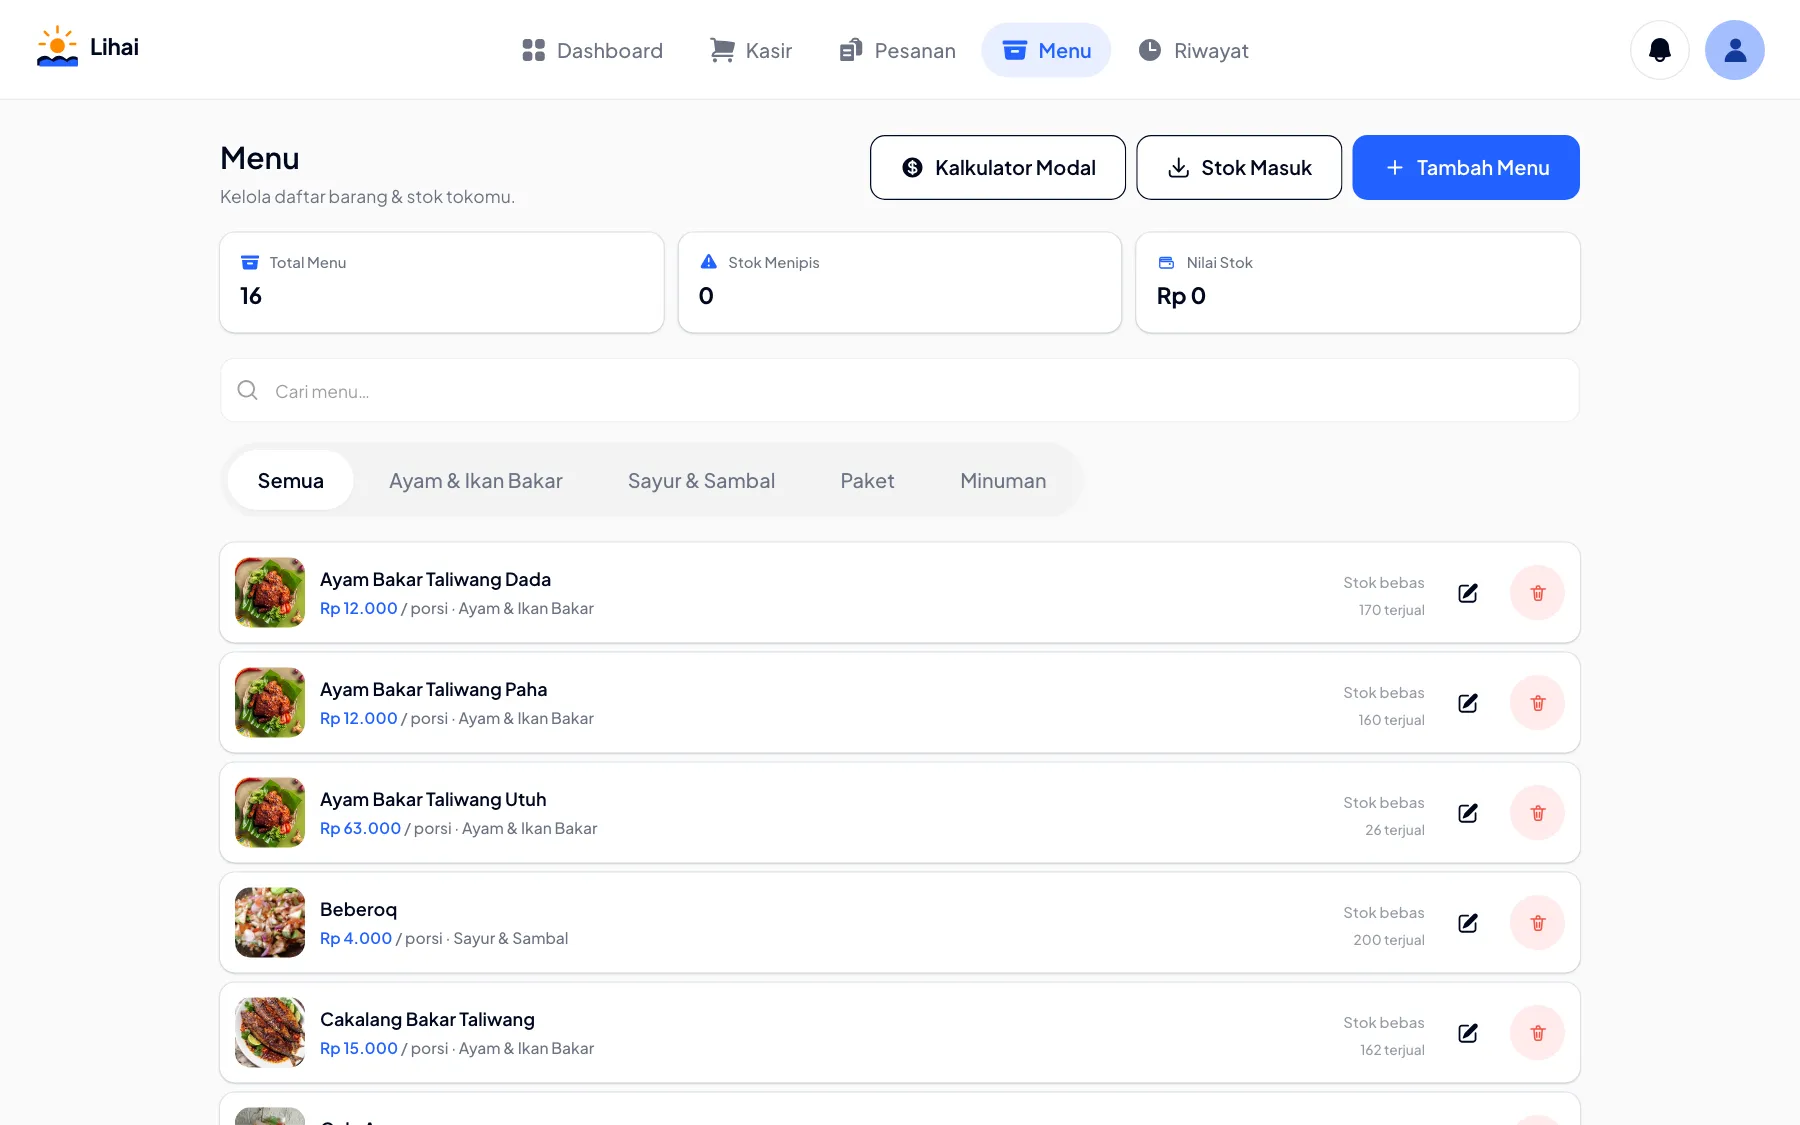The height and width of the screenshot is (1125, 1800).
Task: Click the Riwayat clock icon
Action: [1150, 50]
